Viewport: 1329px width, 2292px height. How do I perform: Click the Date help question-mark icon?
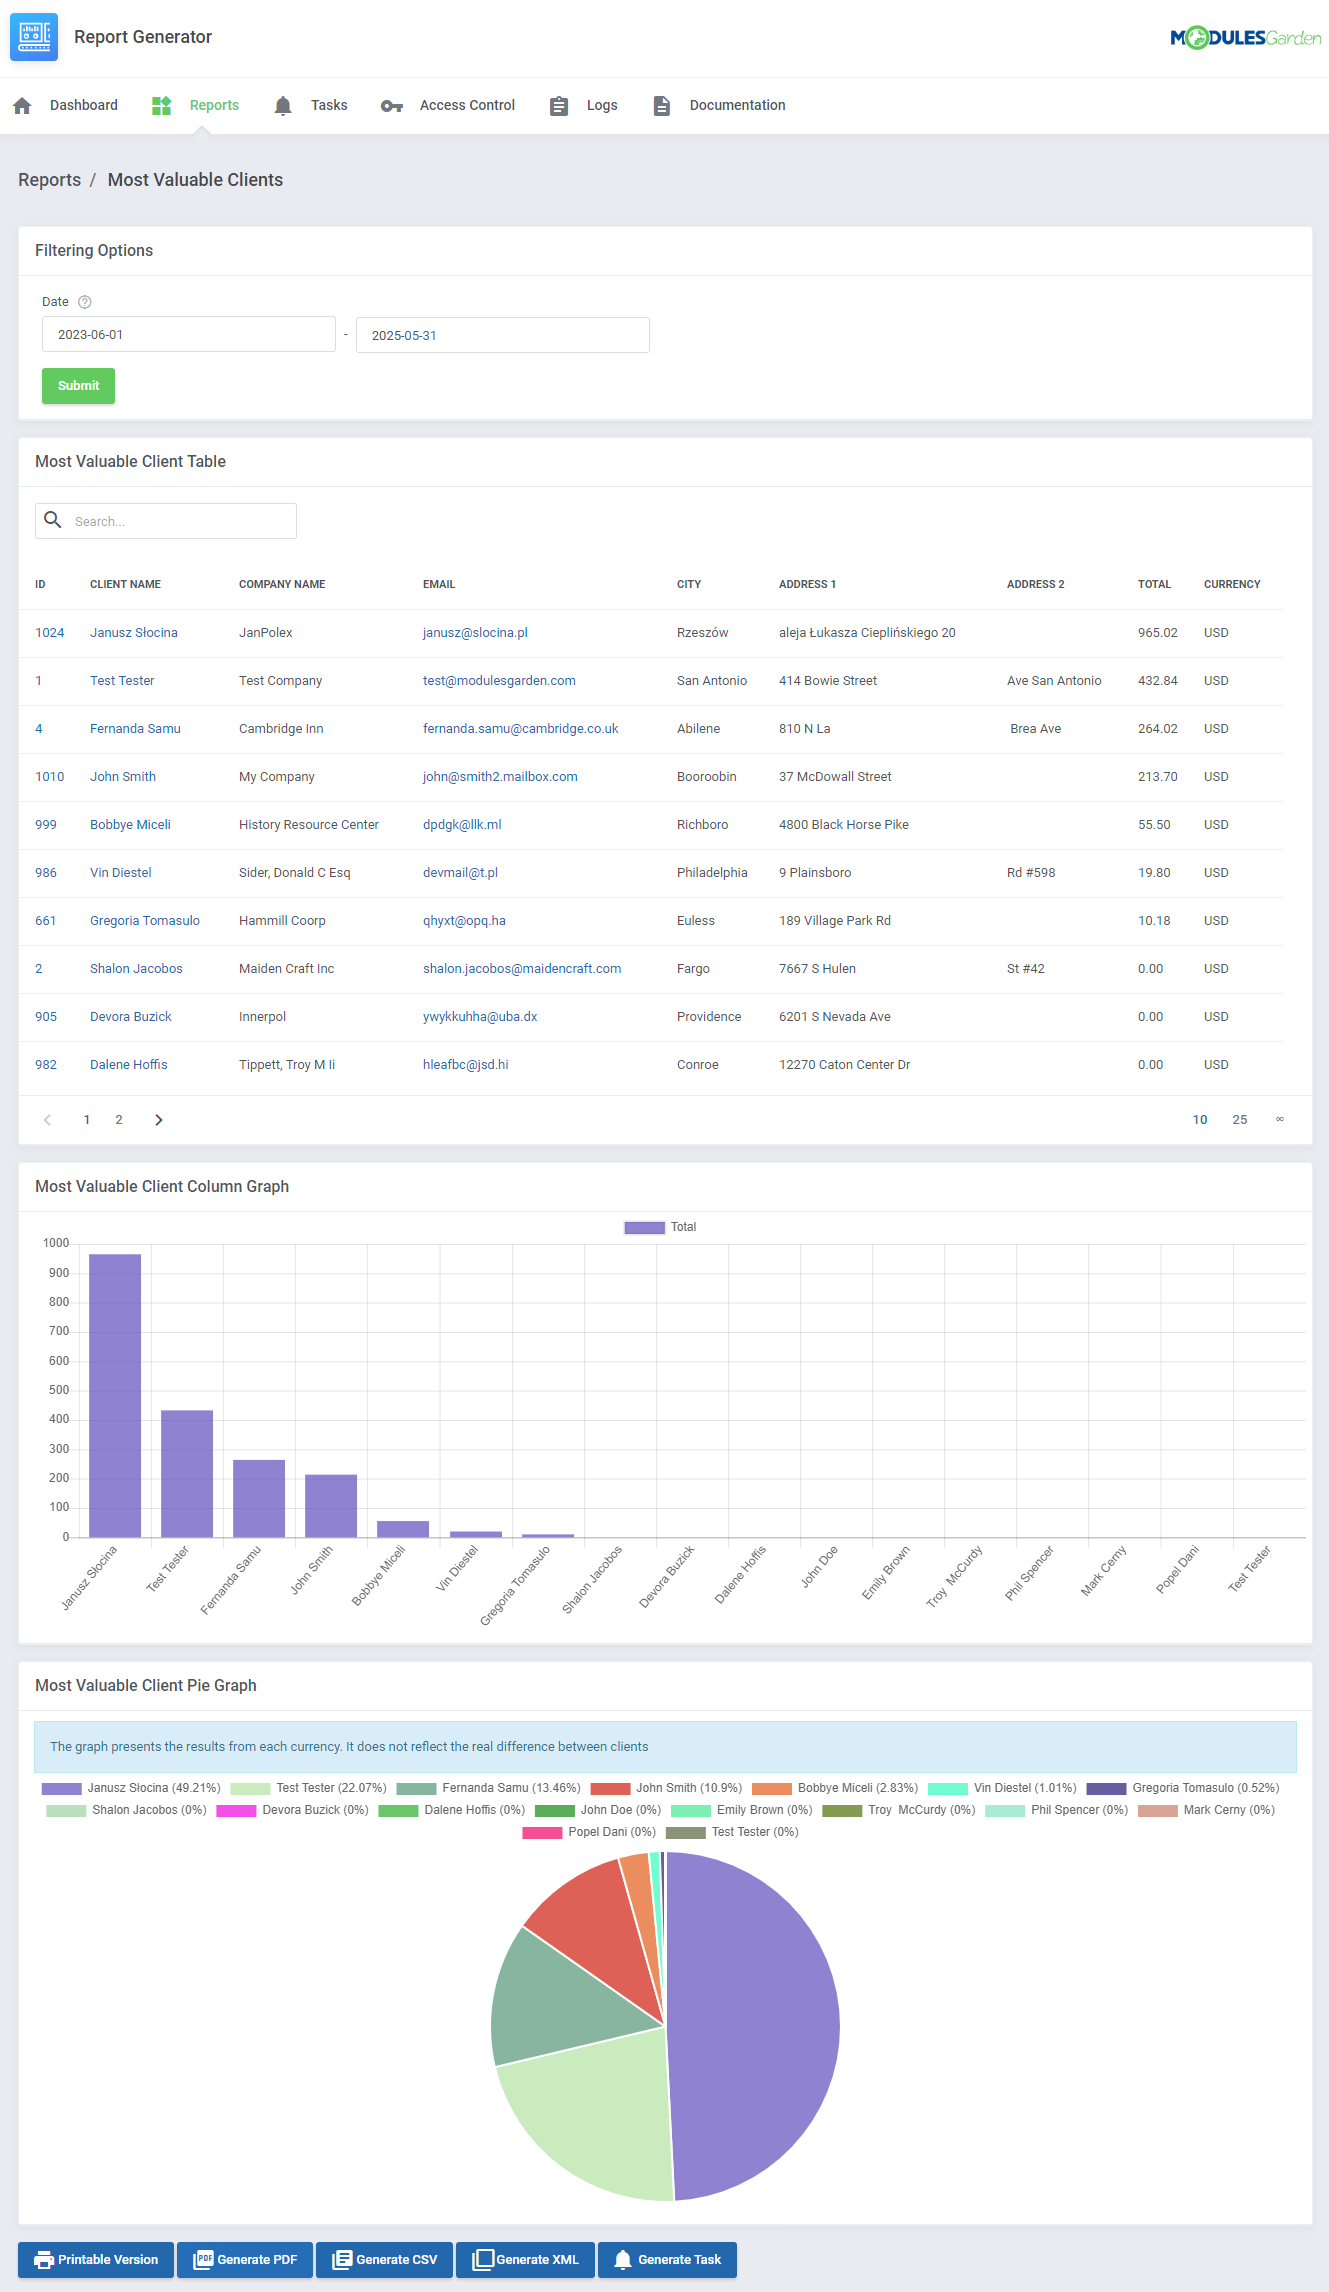(85, 302)
